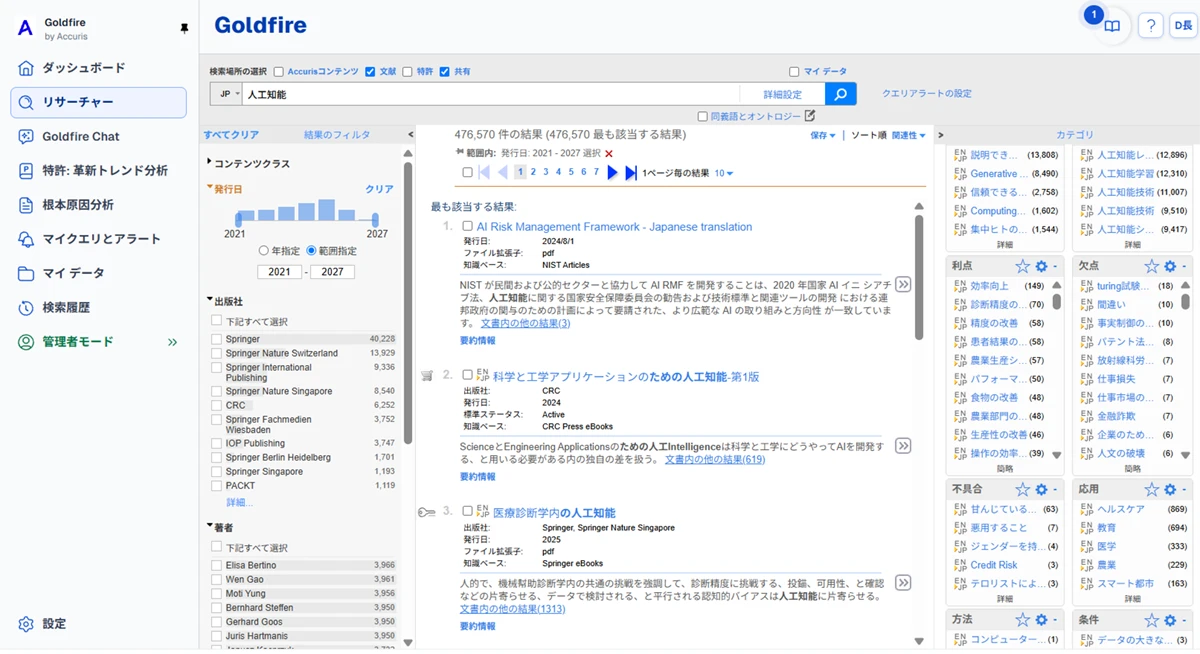Screen dimensions: 1200x654
Task: Toggle the 特許 checkbox
Action: (x=407, y=72)
